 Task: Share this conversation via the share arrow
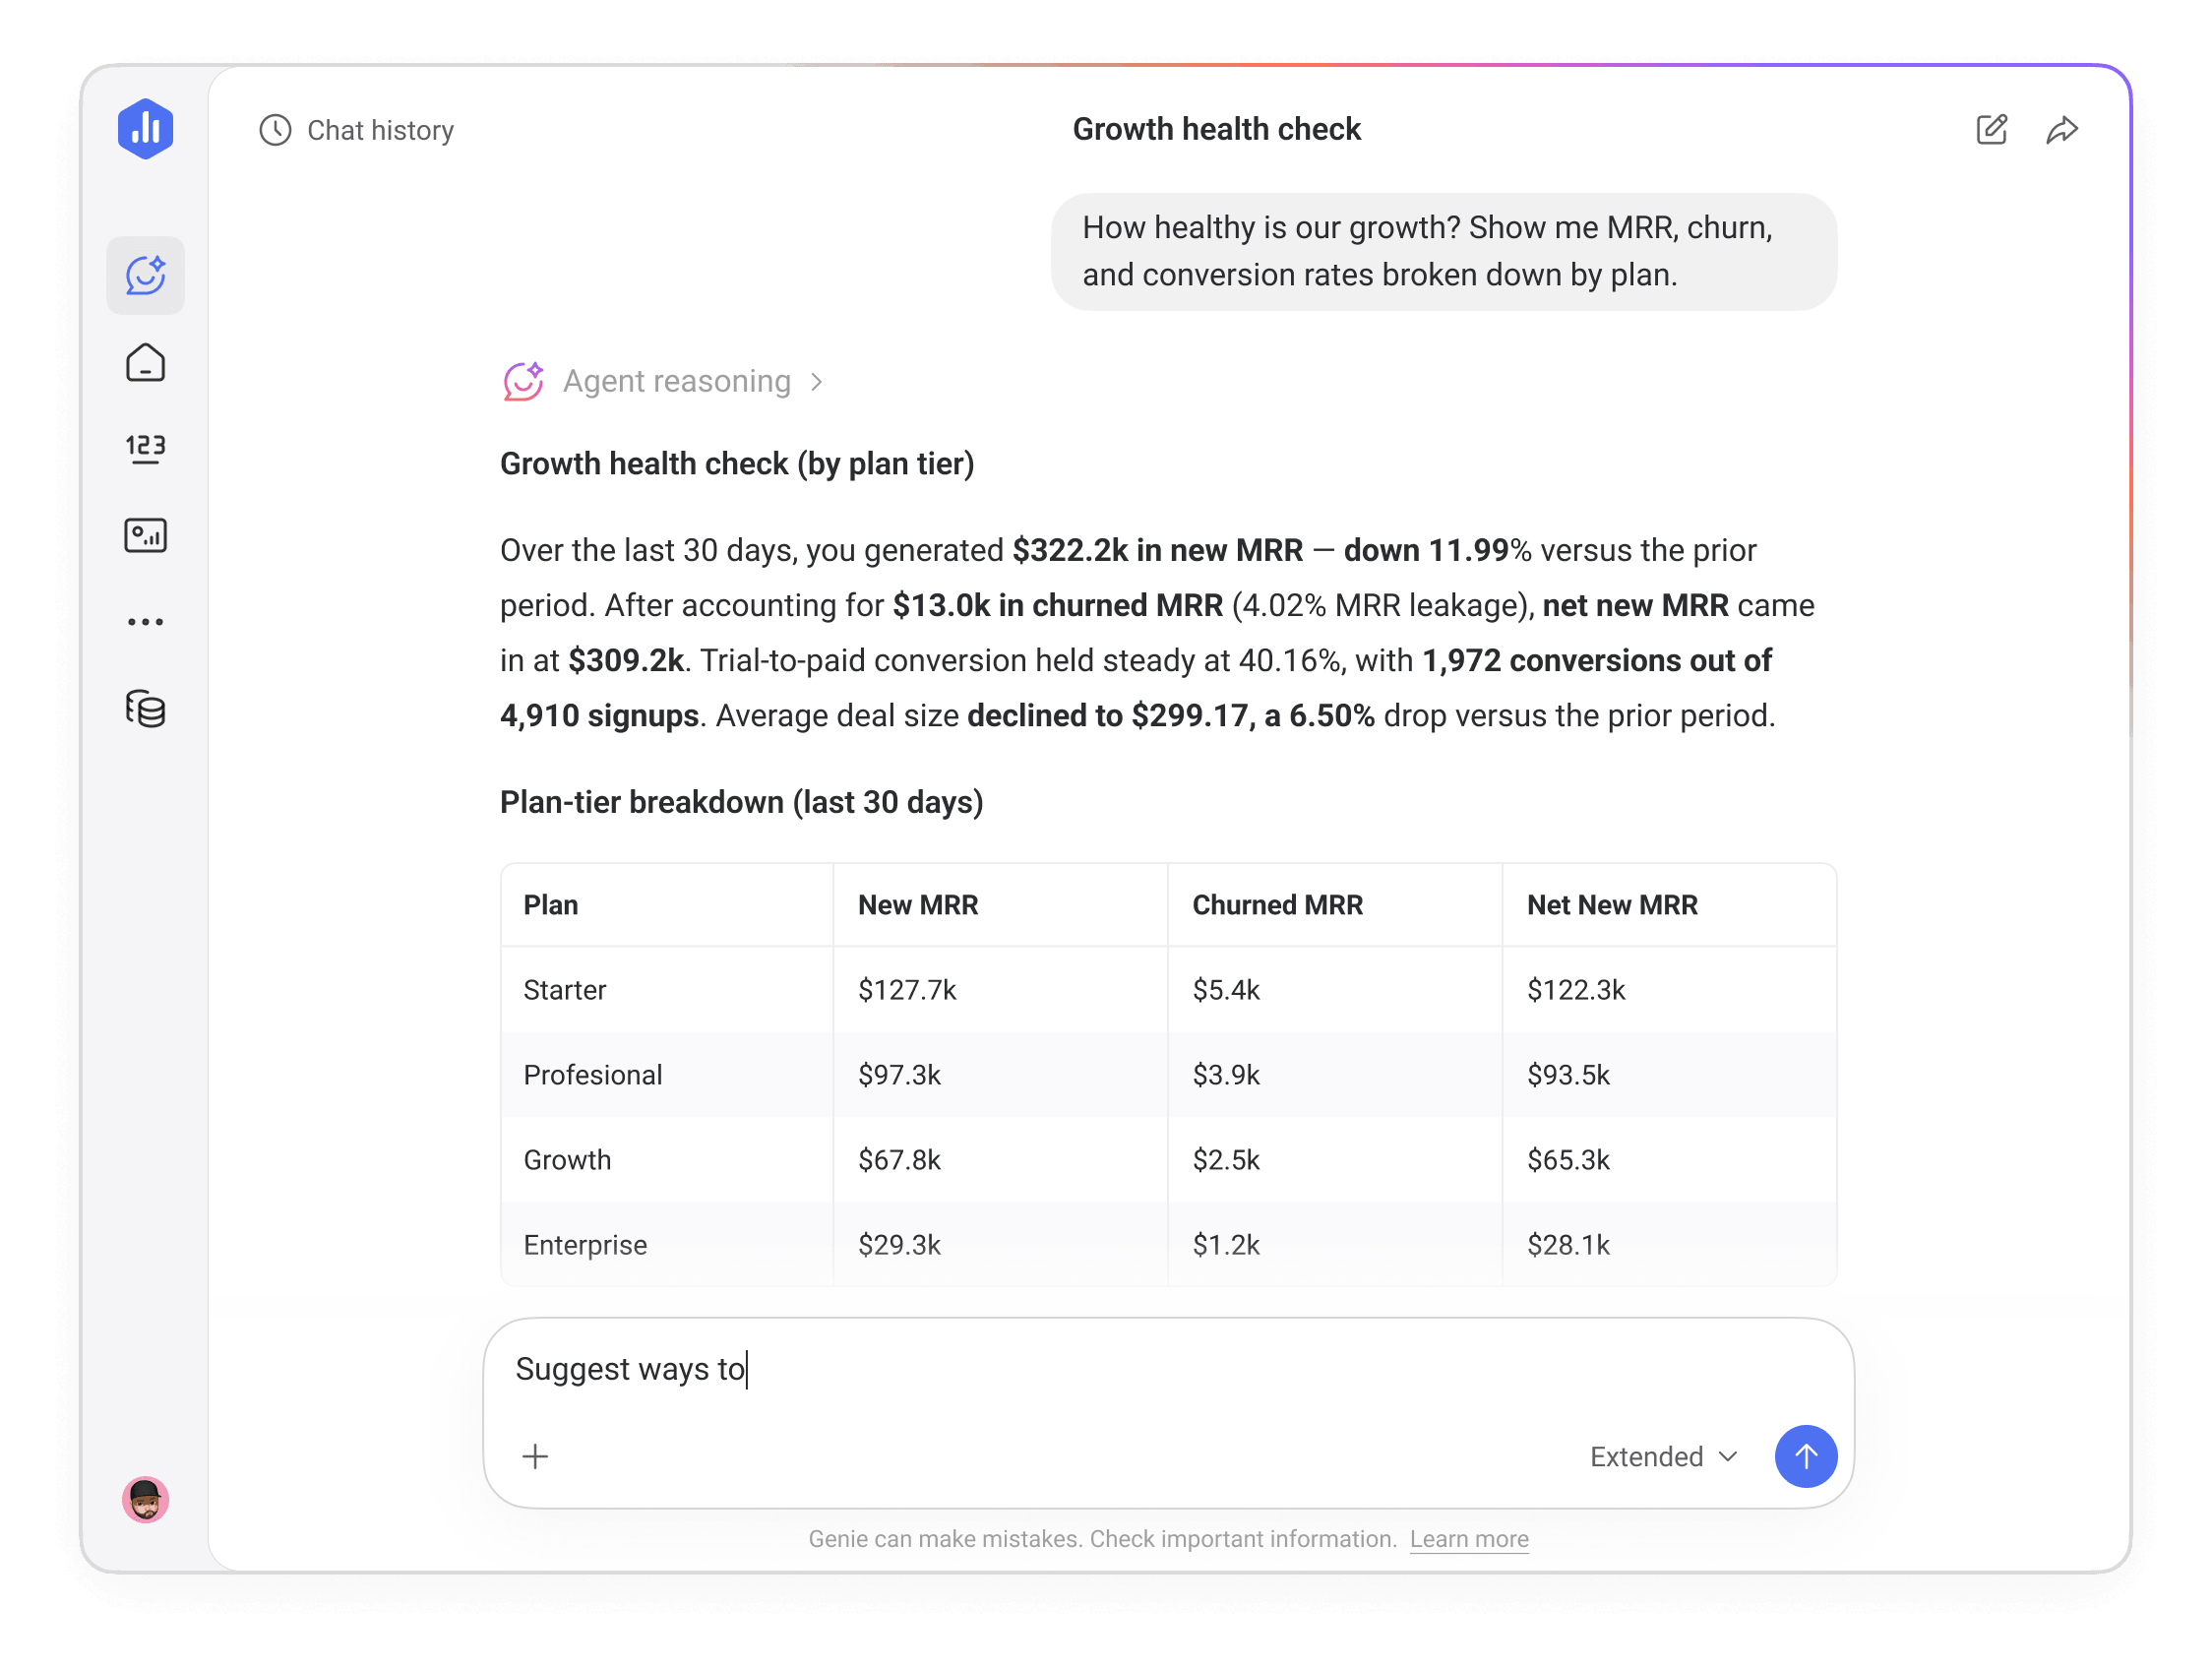coord(2062,129)
